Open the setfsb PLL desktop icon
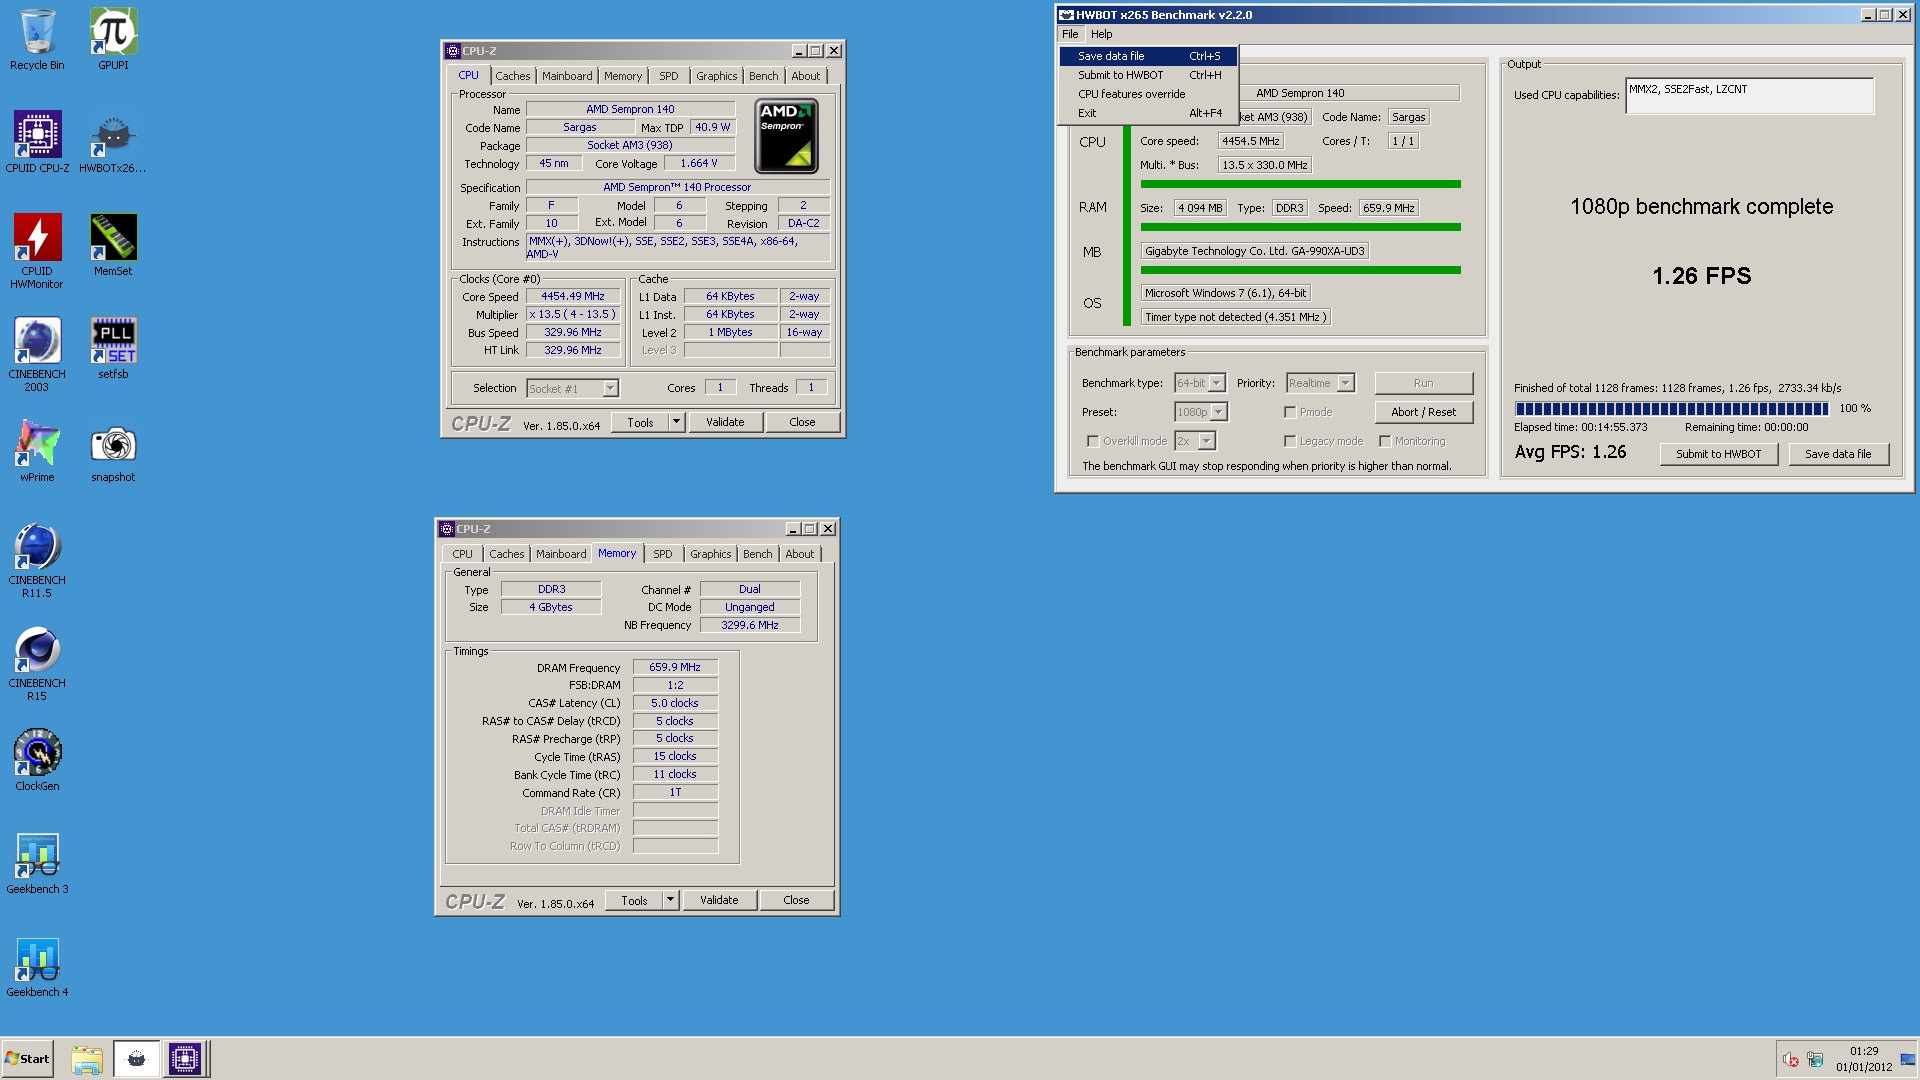The height and width of the screenshot is (1080, 1920). (x=113, y=348)
